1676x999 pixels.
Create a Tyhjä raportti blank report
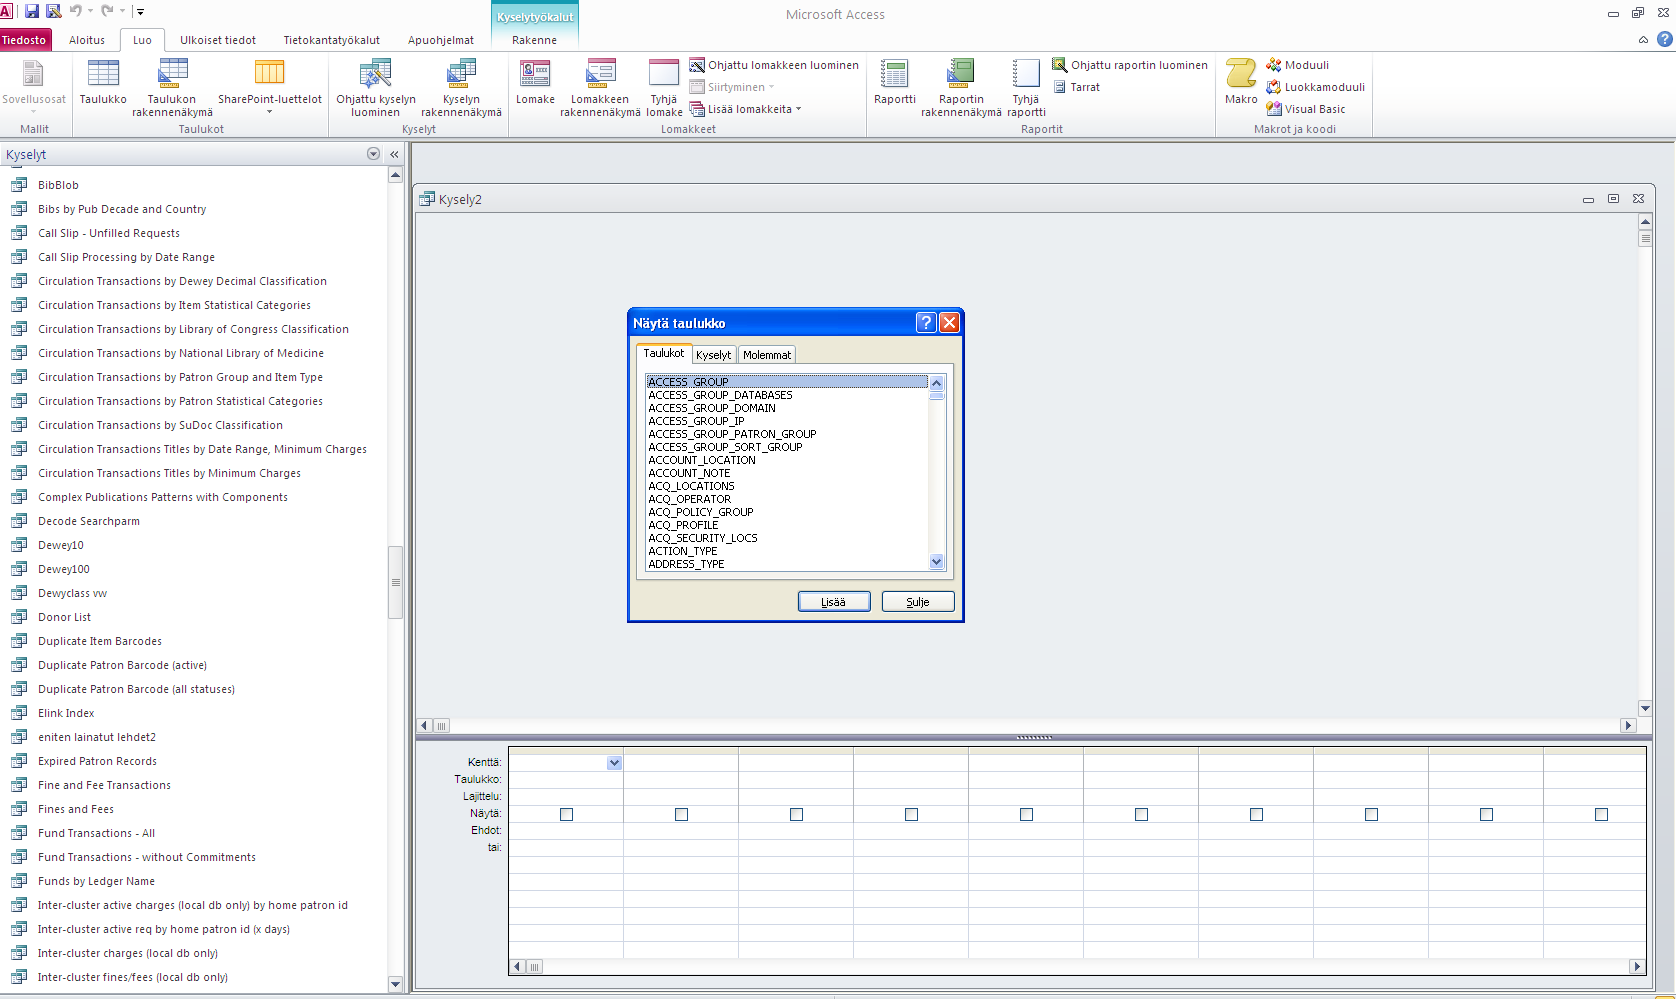[x=1026, y=88]
